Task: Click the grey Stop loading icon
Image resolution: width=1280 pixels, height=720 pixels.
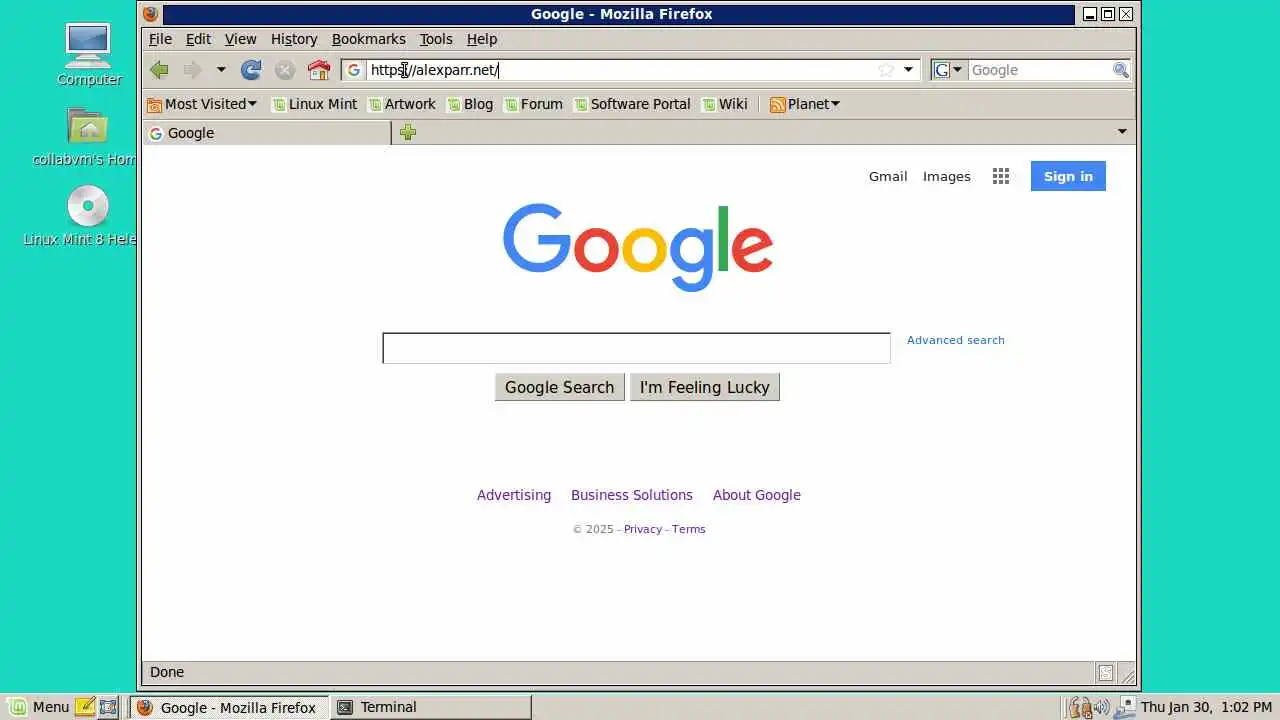Action: (x=285, y=70)
